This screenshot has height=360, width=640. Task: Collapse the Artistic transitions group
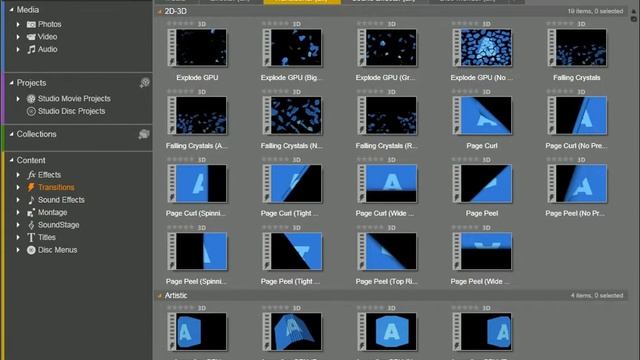[160, 296]
